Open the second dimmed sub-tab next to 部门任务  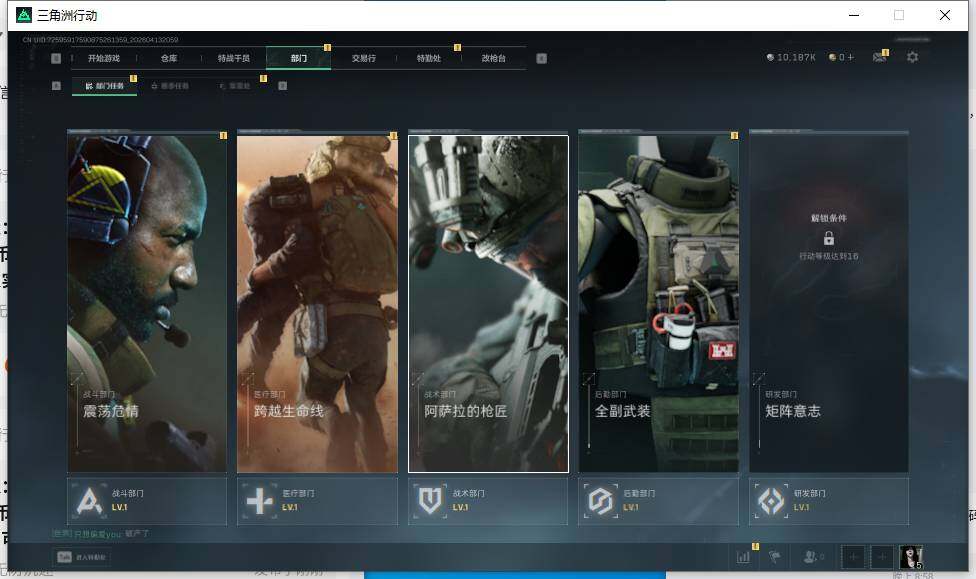click(170, 86)
